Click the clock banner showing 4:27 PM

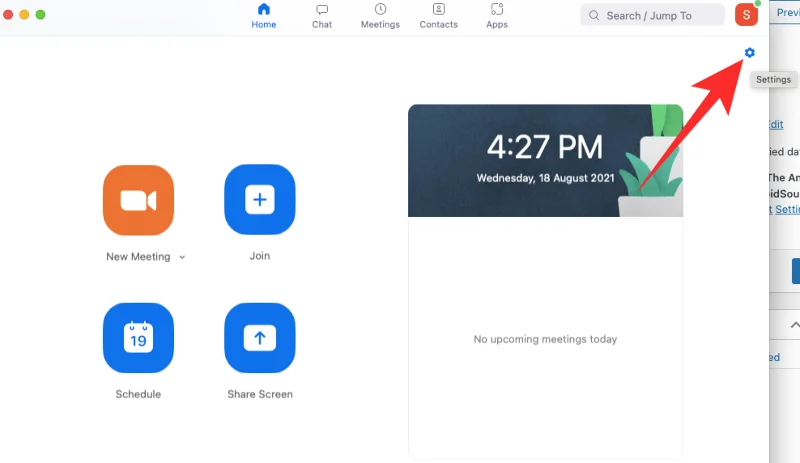[545, 160]
